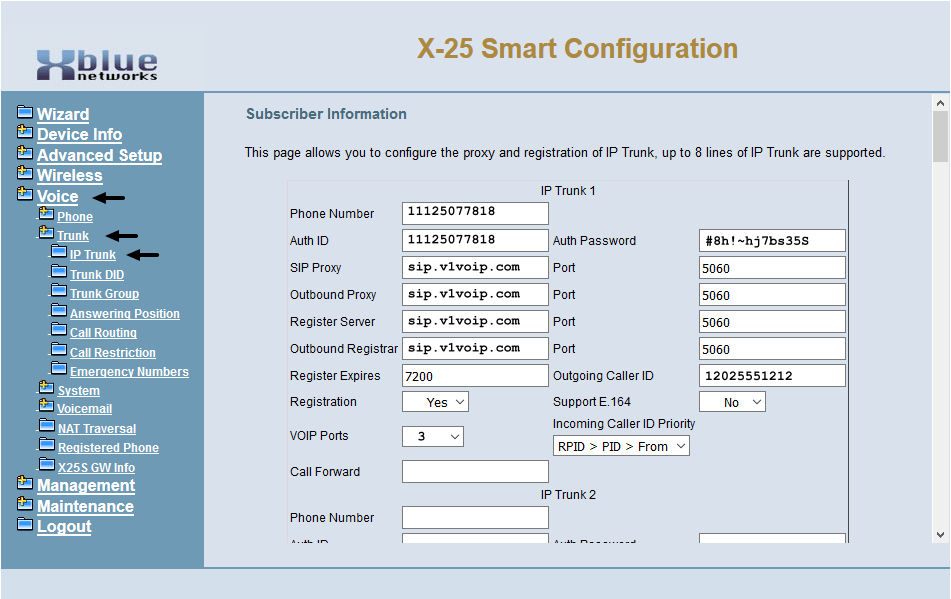Click the folder icon next to Device Info
The width and height of the screenshot is (951, 599).
27,134
